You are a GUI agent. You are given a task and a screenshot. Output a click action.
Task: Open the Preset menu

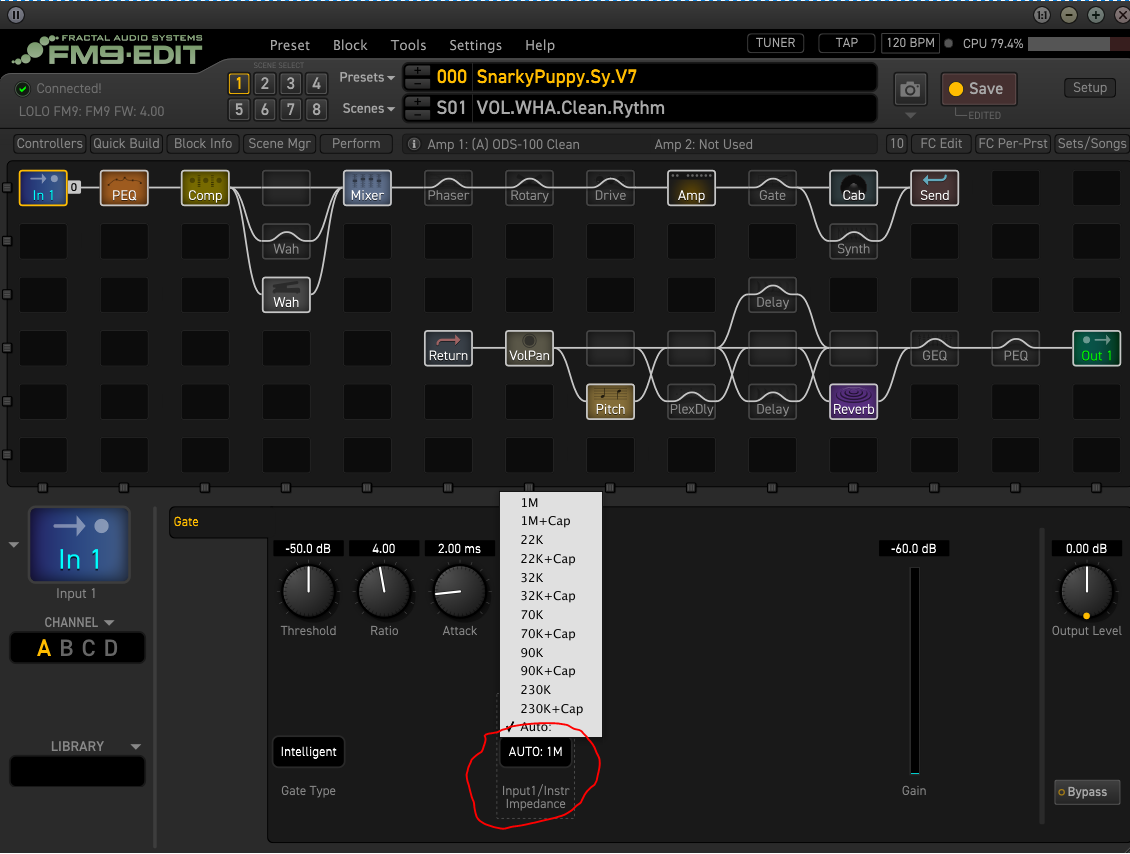coord(290,45)
